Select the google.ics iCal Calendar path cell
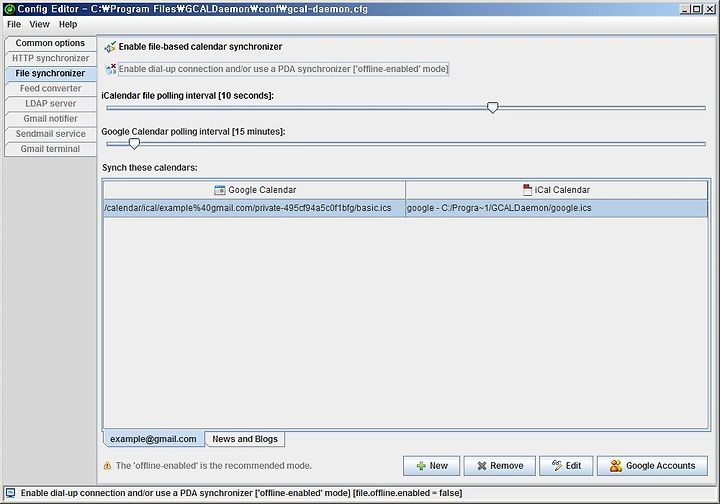 pyautogui.click(x=557, y=208)
